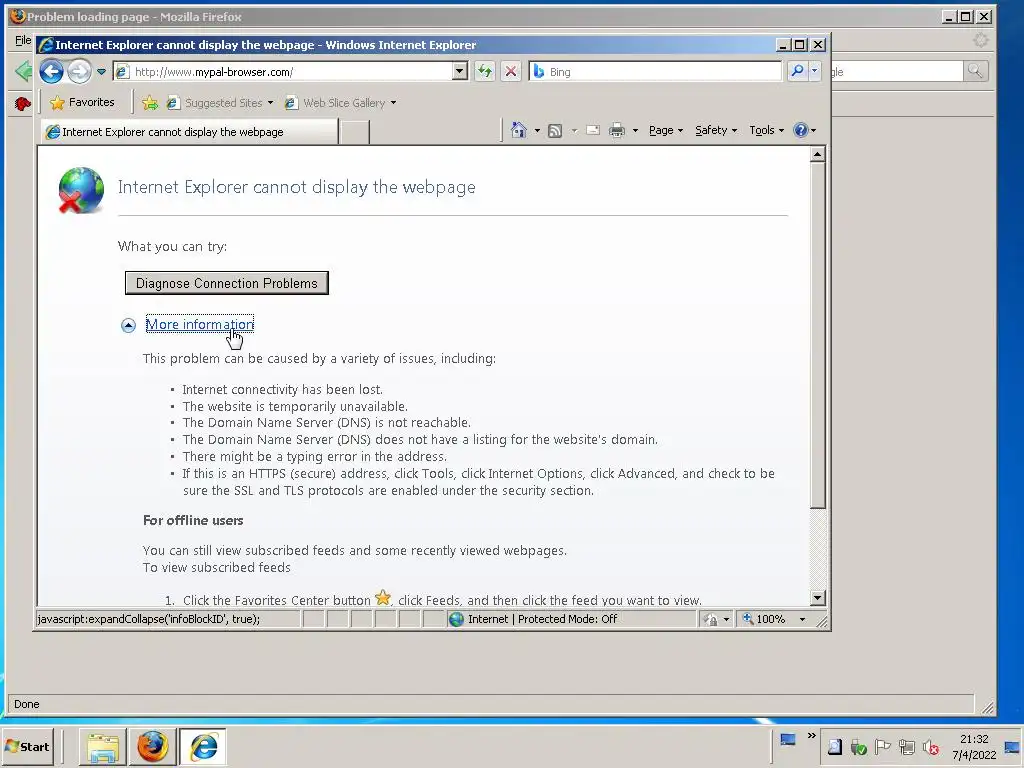Click the page scrollbar down arrow

tap(817, 598)
